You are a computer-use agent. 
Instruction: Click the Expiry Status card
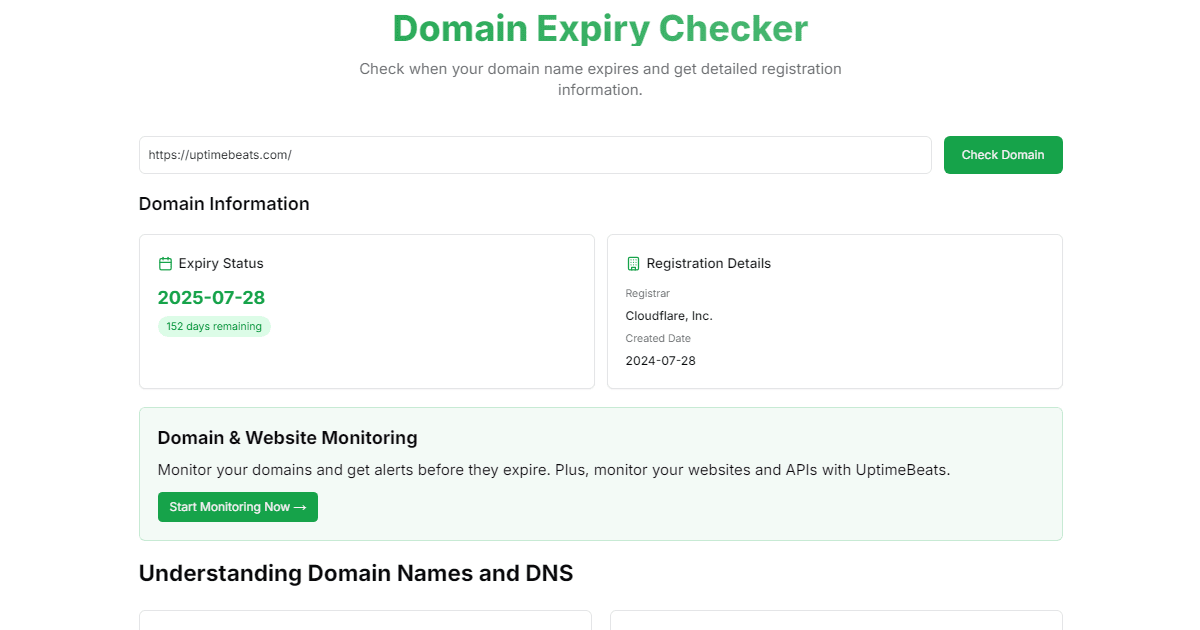click(x=367, y=311)
